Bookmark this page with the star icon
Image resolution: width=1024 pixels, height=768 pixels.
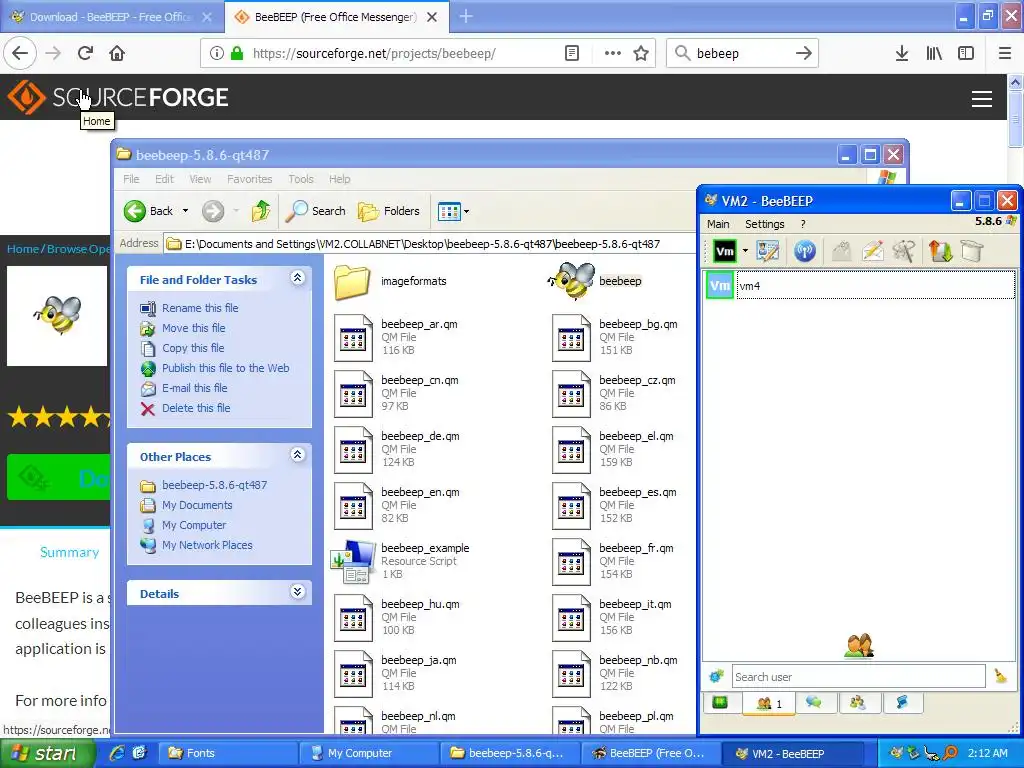pyautogui.click(x=641, y=53)
